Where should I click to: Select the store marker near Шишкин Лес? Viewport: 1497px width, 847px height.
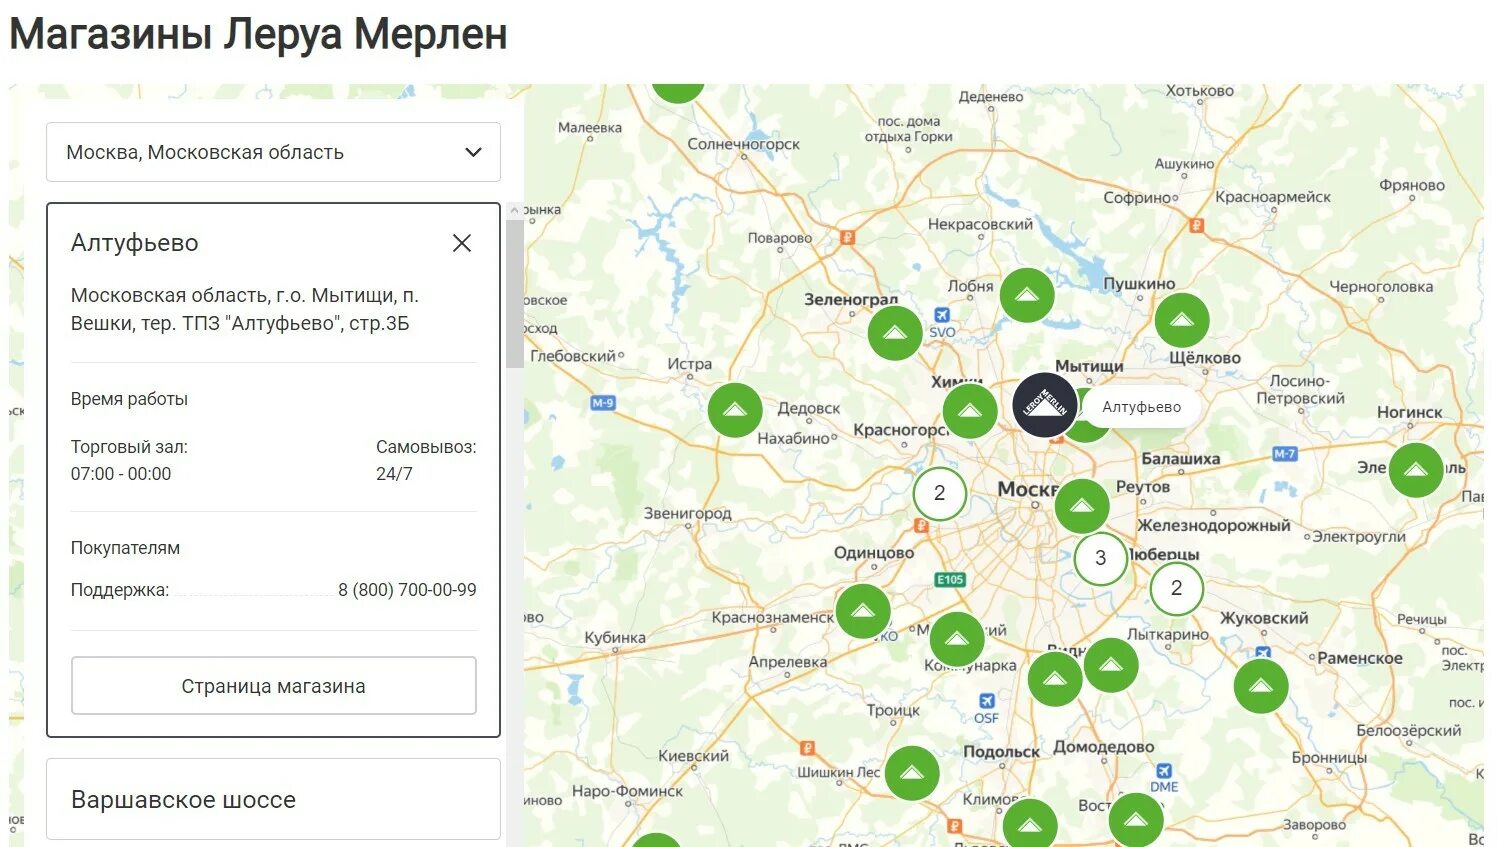pyautogui.click(x=911, y=773)
